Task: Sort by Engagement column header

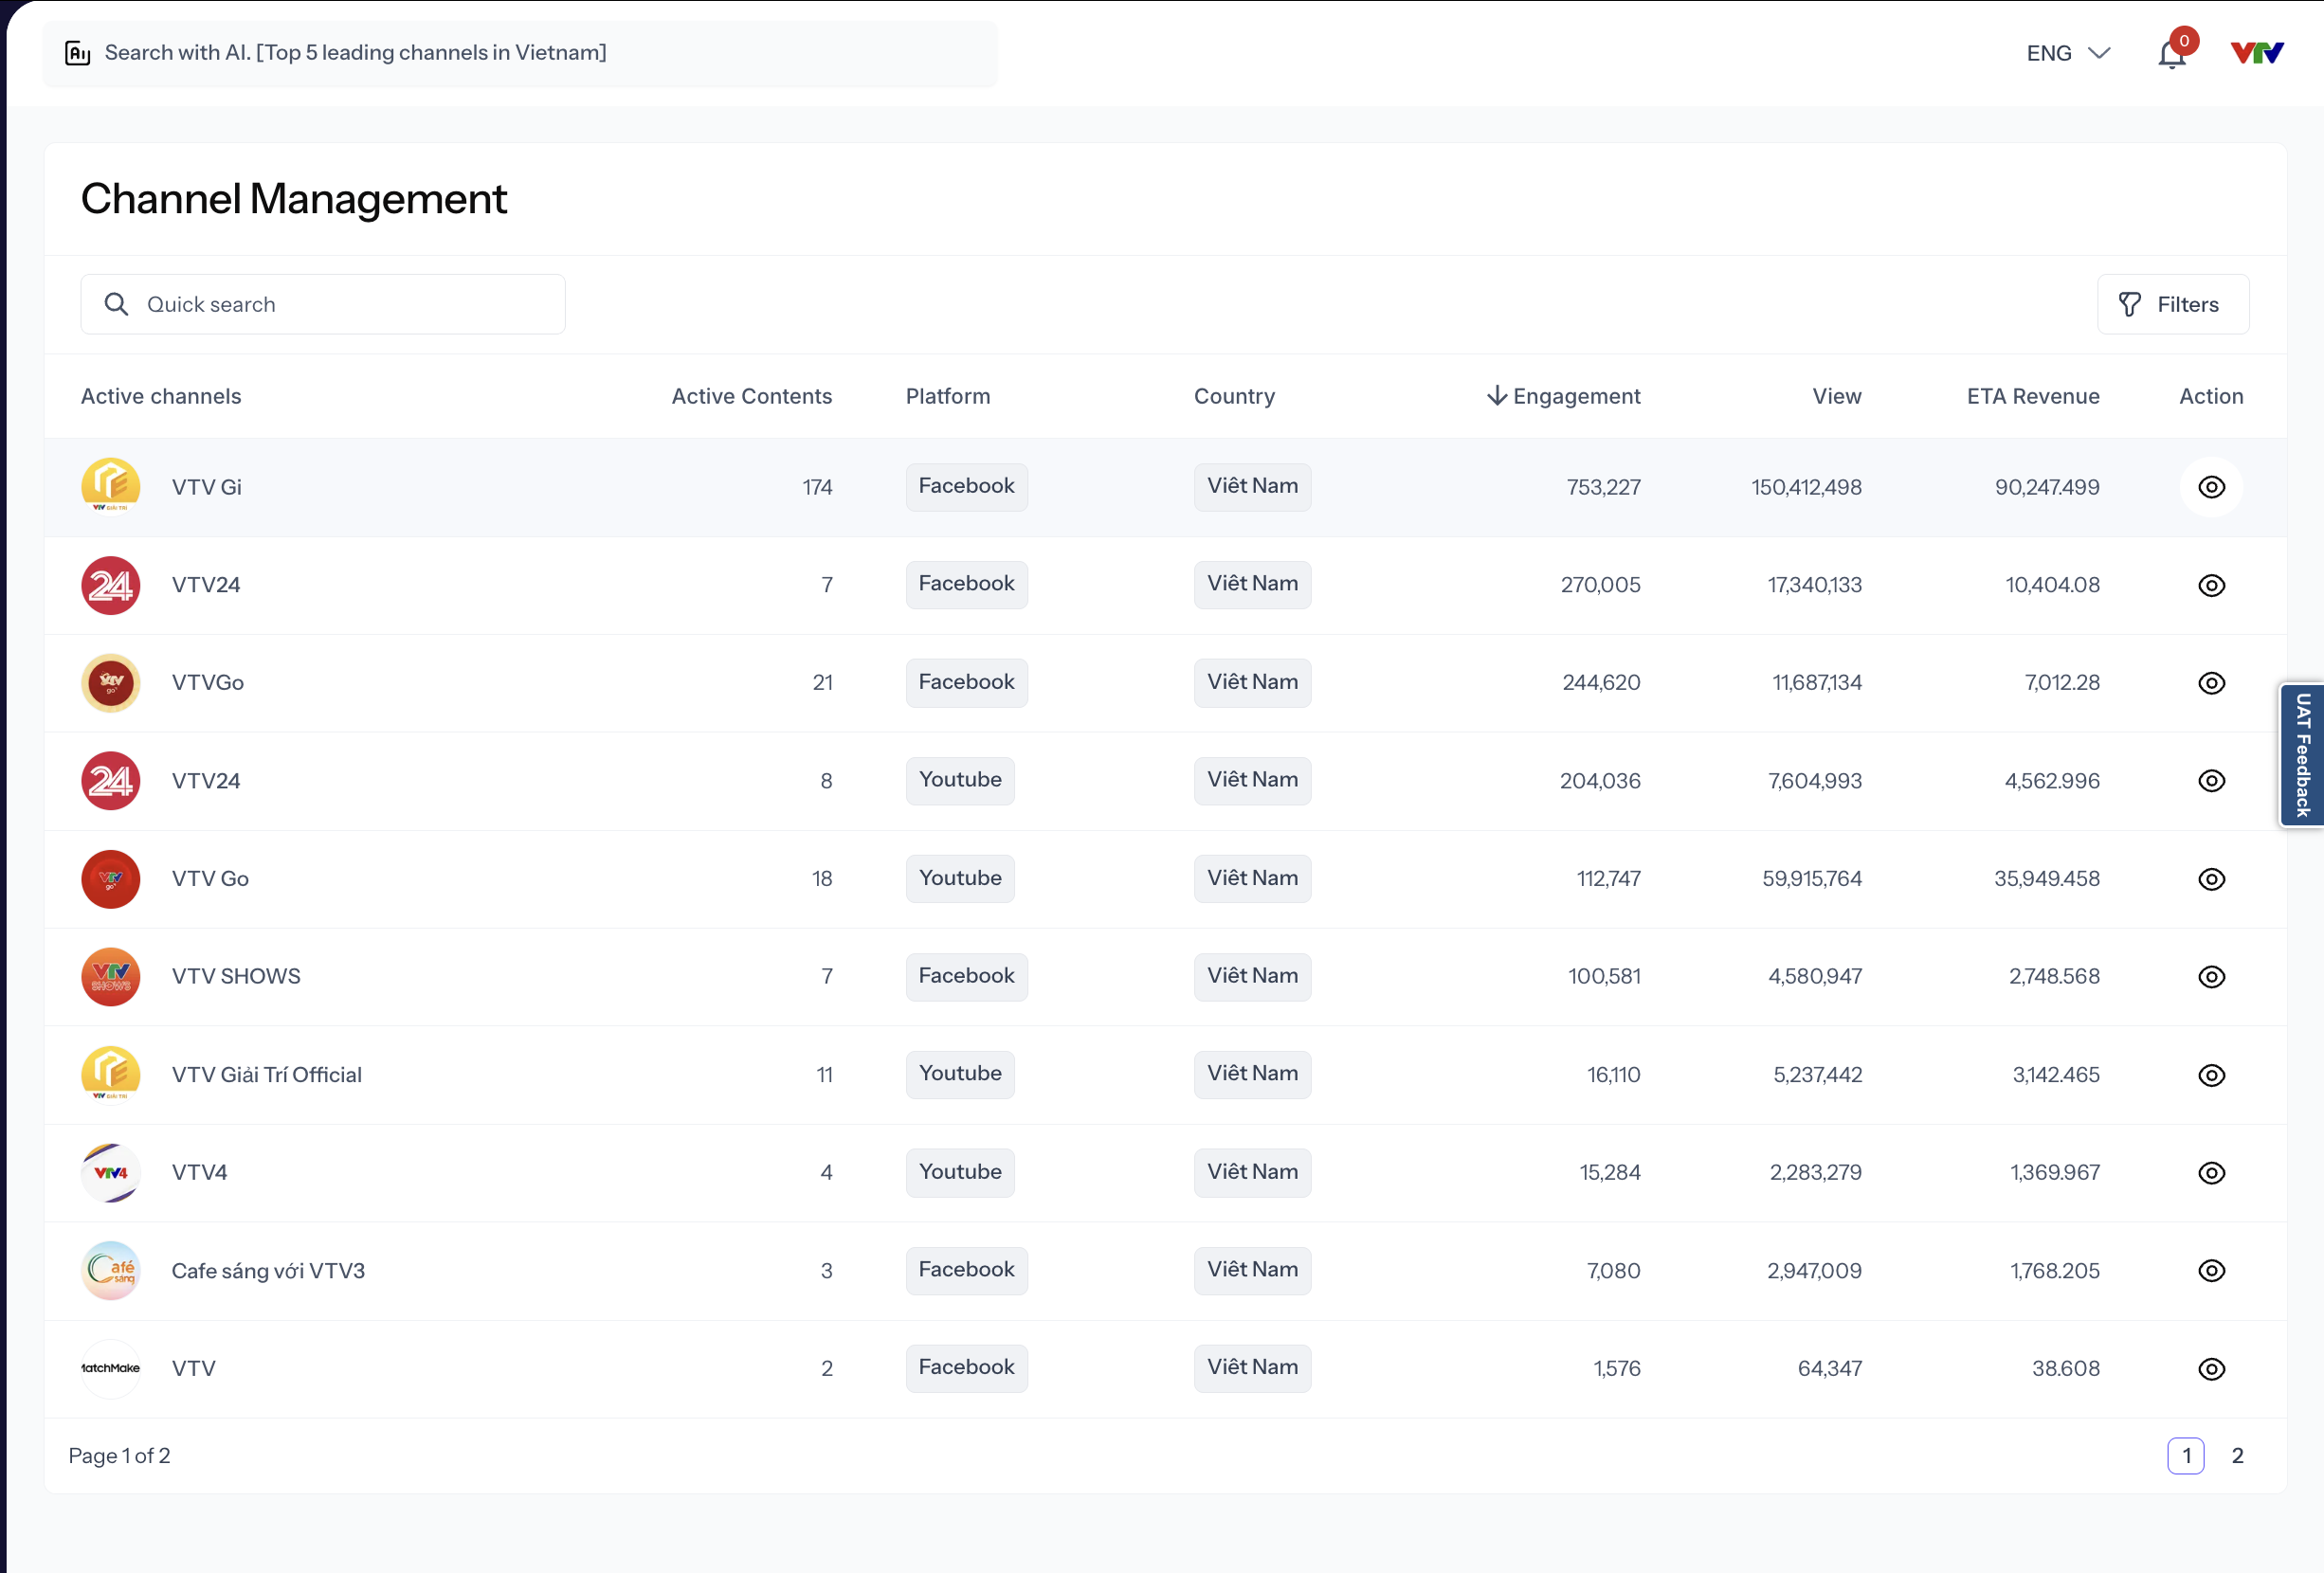Action: point(1563,396)
